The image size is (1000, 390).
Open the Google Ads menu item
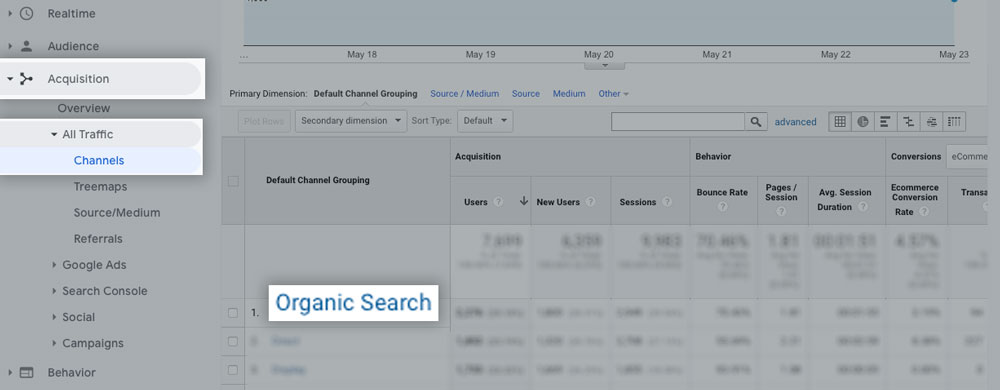click(94, 265)
